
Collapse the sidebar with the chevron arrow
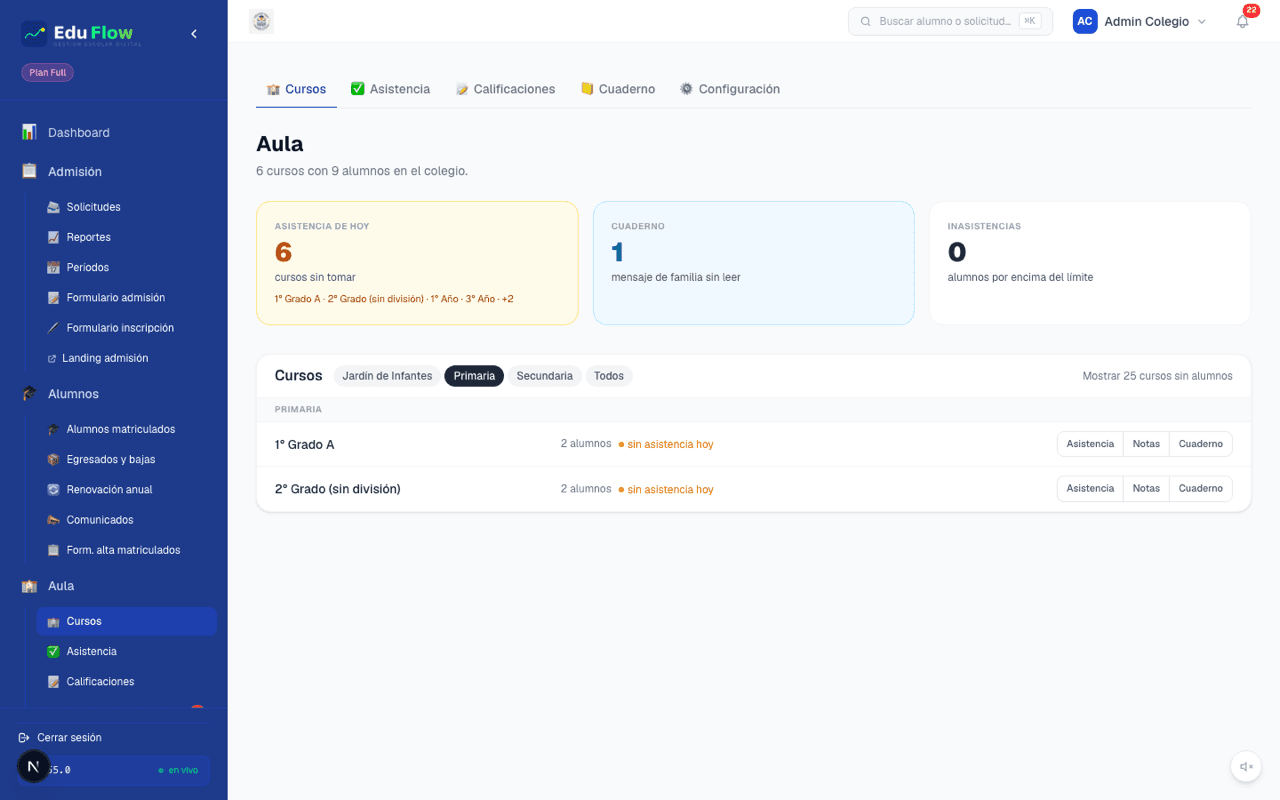194,34
